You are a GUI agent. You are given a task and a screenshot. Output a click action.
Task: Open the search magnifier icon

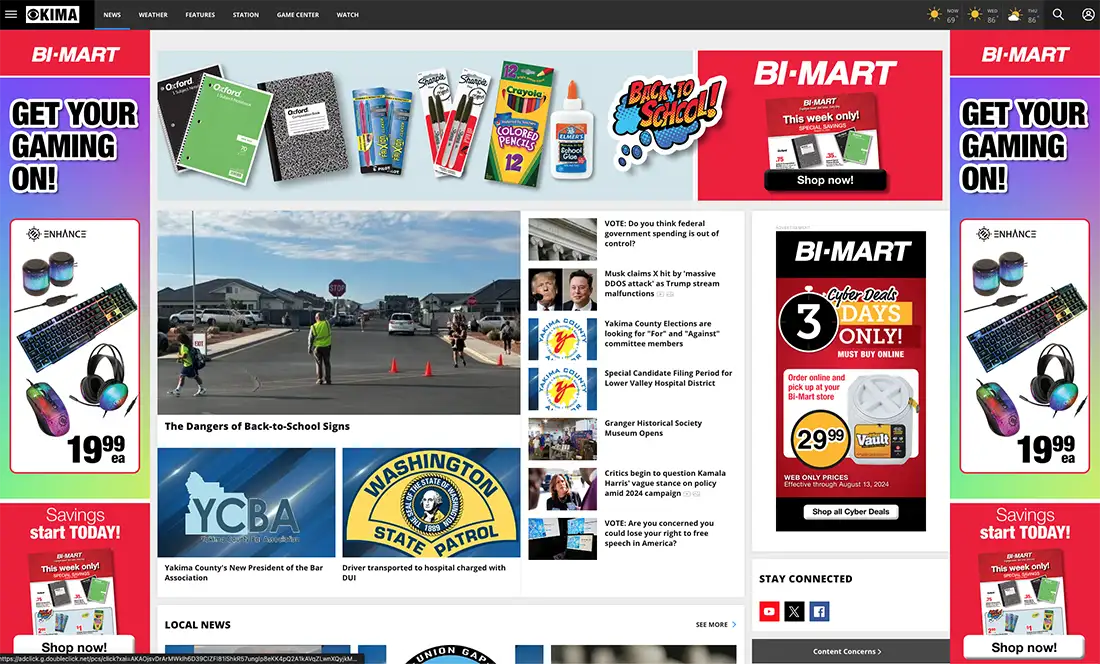point(1058,14)
